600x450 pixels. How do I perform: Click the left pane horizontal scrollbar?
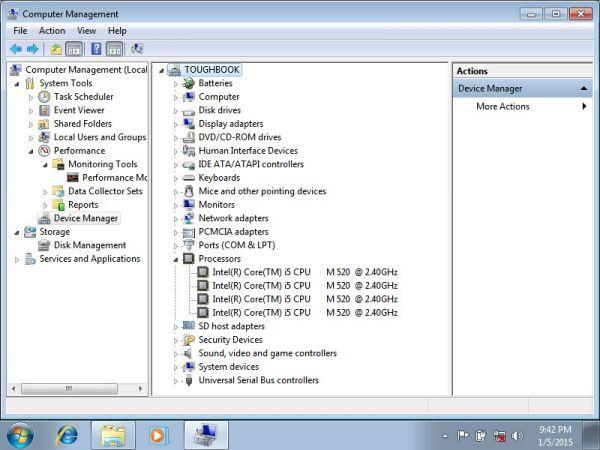point(70,388)
